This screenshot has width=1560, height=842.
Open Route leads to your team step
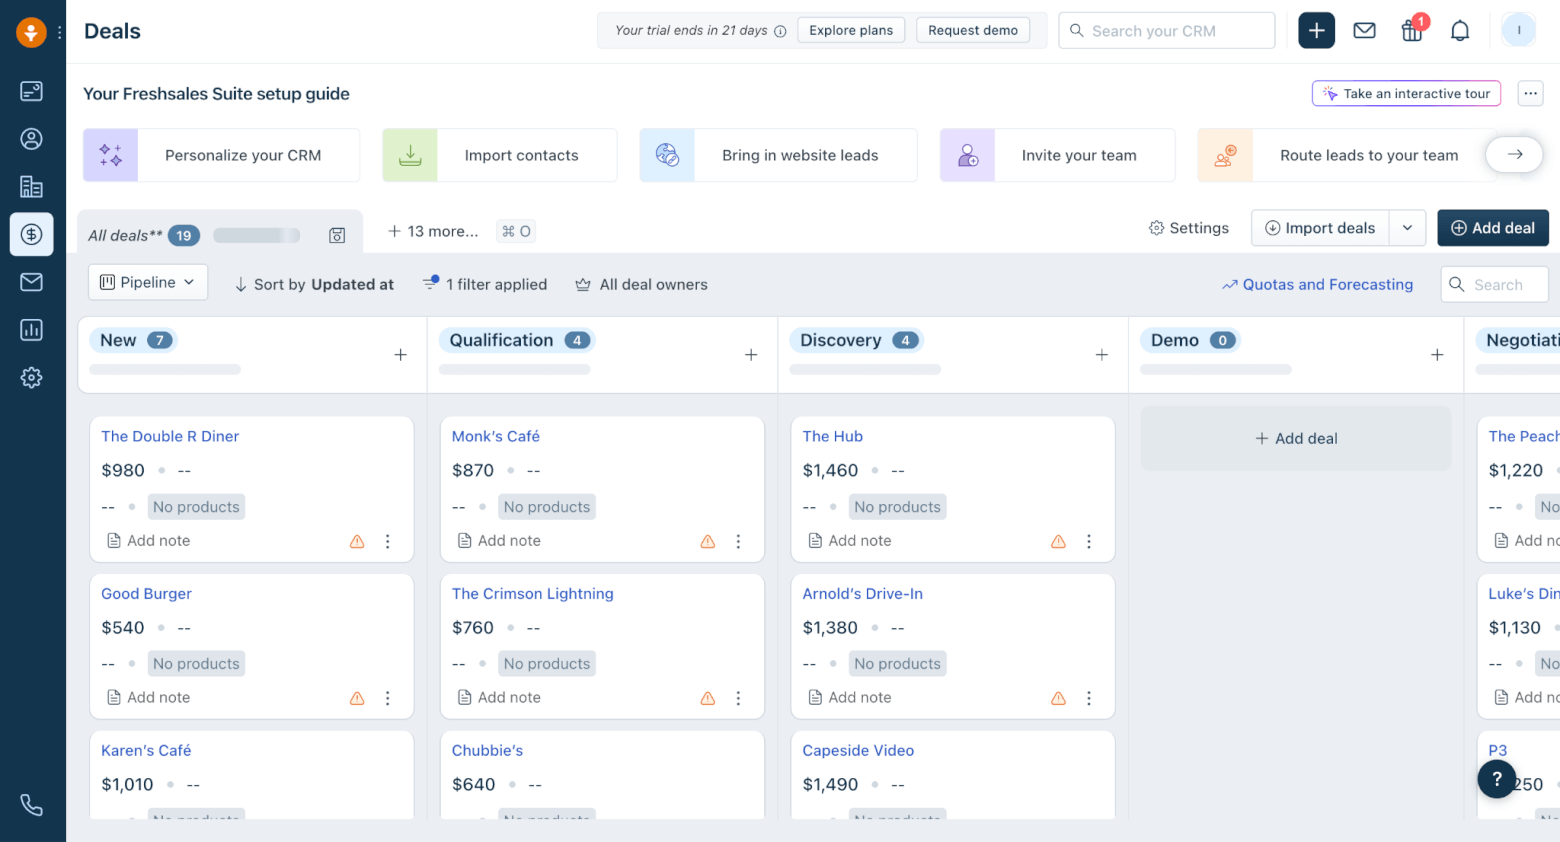[x=1346, y=155]
